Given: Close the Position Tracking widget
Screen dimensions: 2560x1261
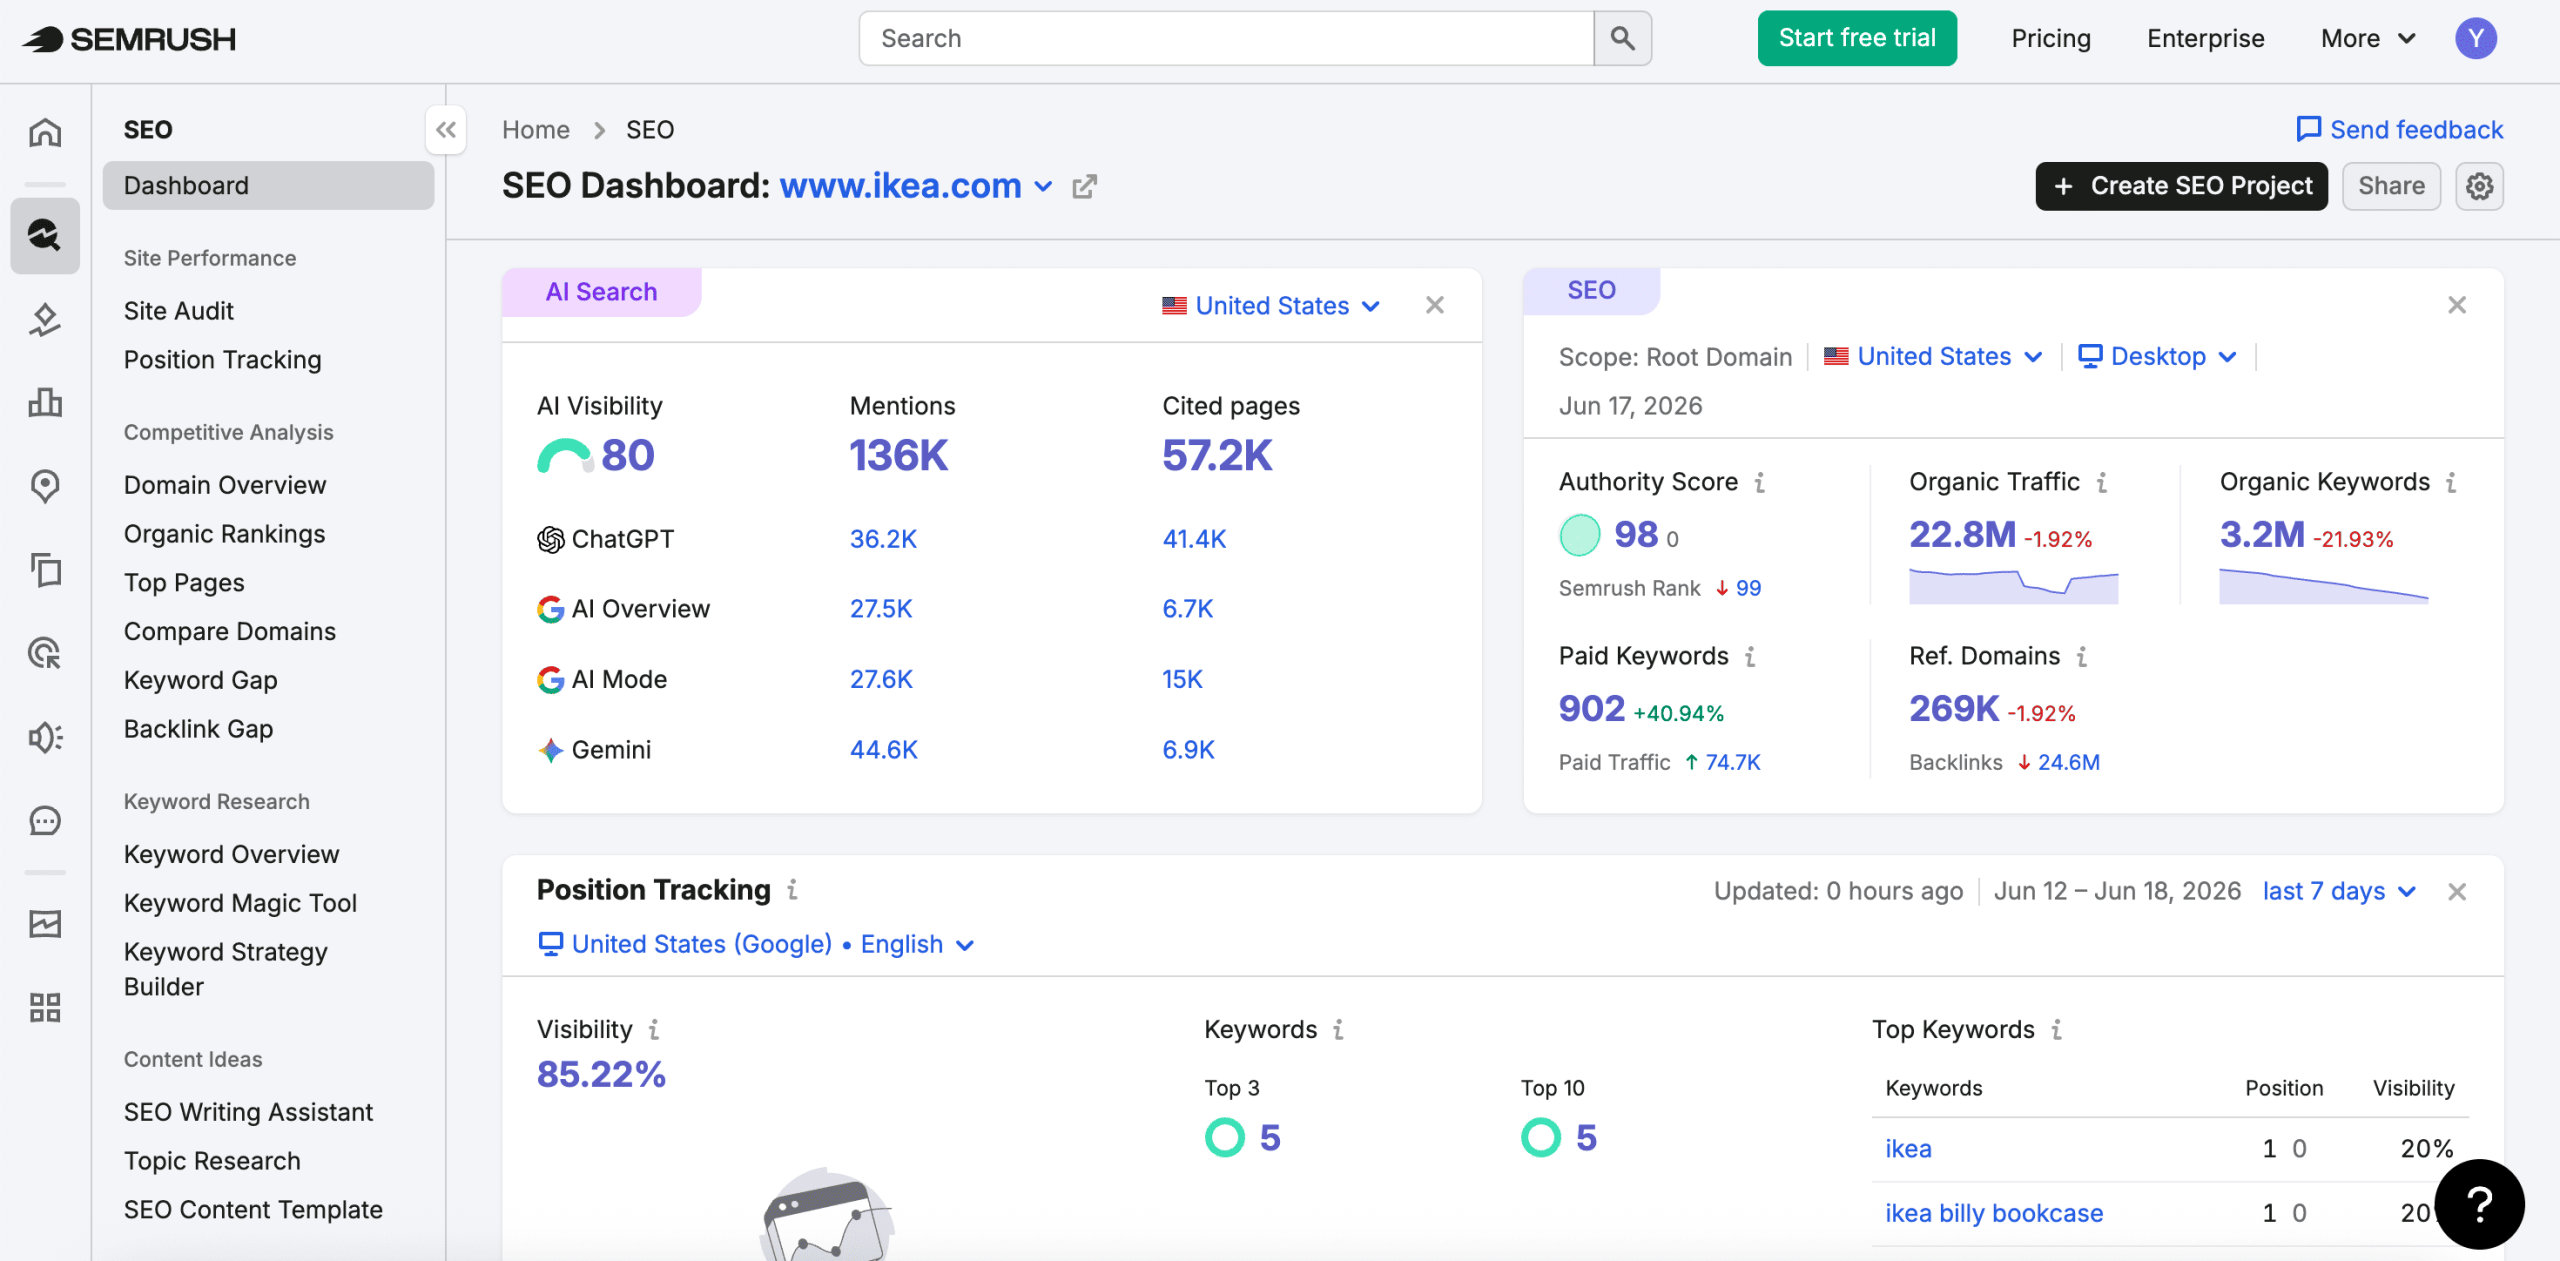Looking at the screenshot, I should coord(2456,891).
